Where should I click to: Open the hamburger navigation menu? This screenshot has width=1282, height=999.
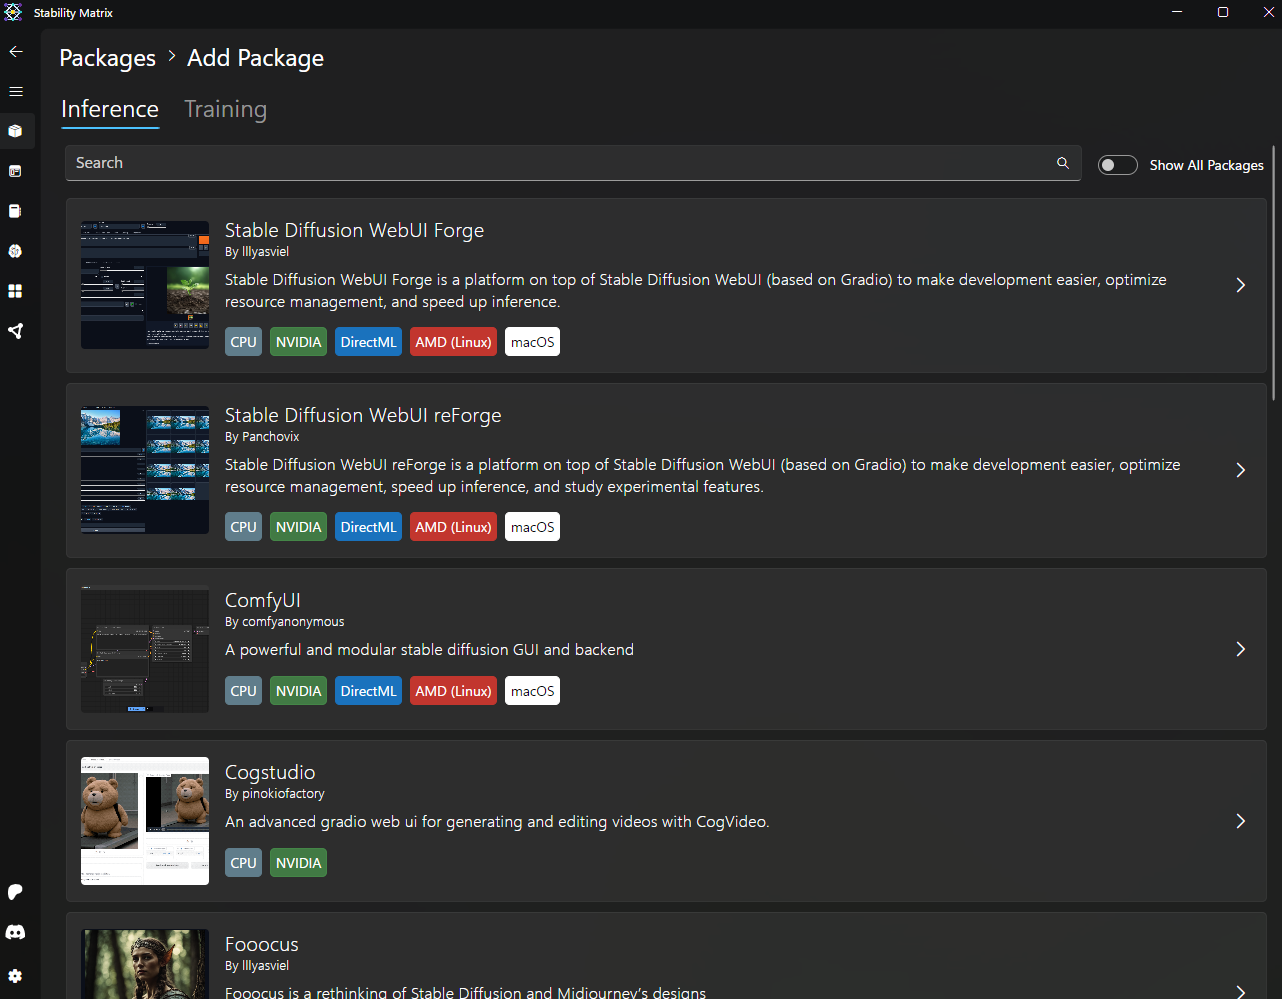click(x=16, y=91)
